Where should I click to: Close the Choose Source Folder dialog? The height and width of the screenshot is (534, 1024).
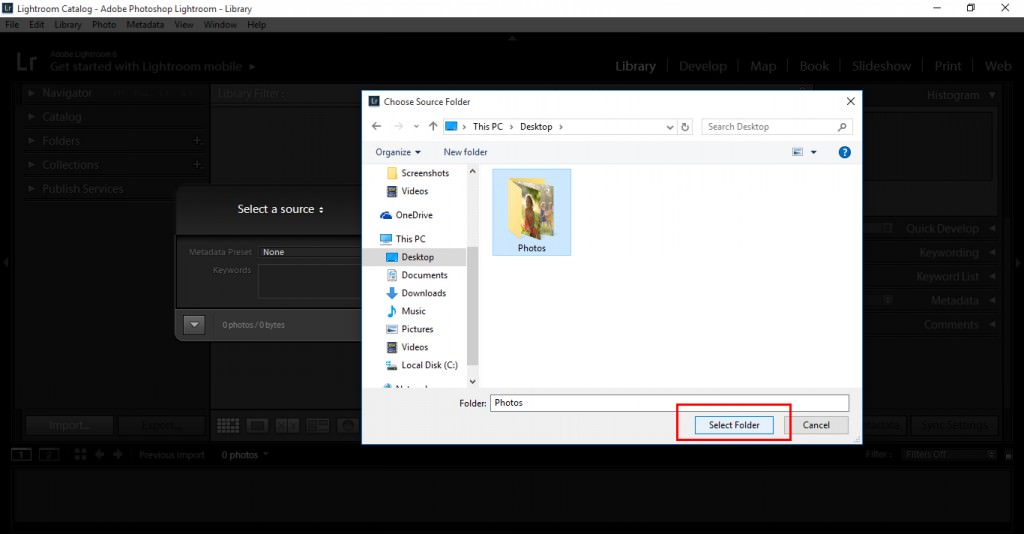pos(850,101)
